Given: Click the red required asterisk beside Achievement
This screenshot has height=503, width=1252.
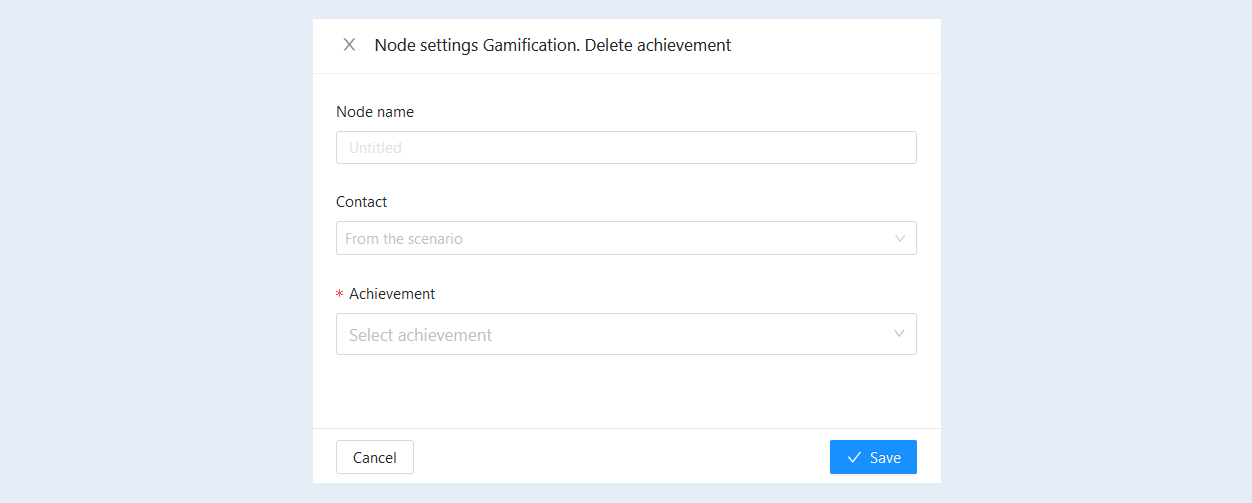Looking at the screenshot, I should [340, 295].
